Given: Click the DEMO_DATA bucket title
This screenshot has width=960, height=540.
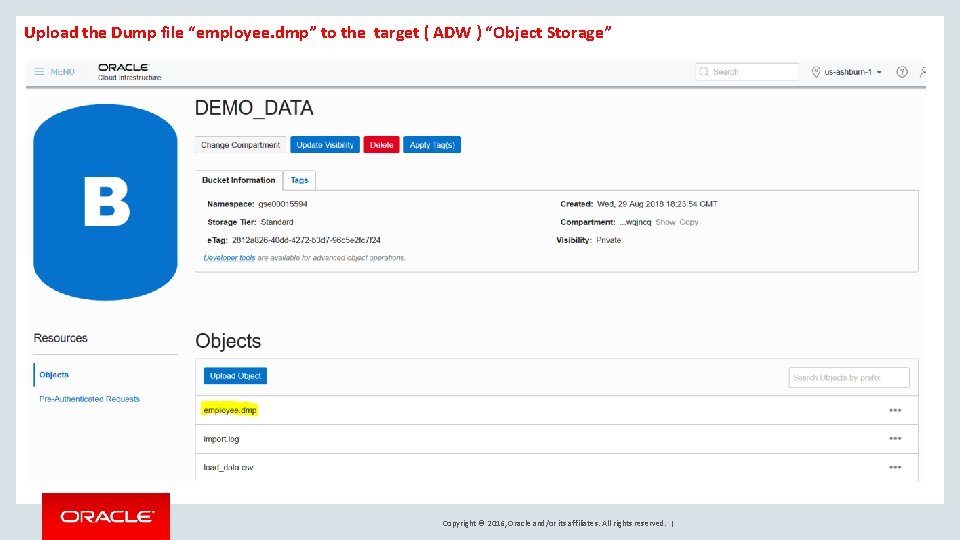Looking at the screenshot, I should (x=254, y=108).
